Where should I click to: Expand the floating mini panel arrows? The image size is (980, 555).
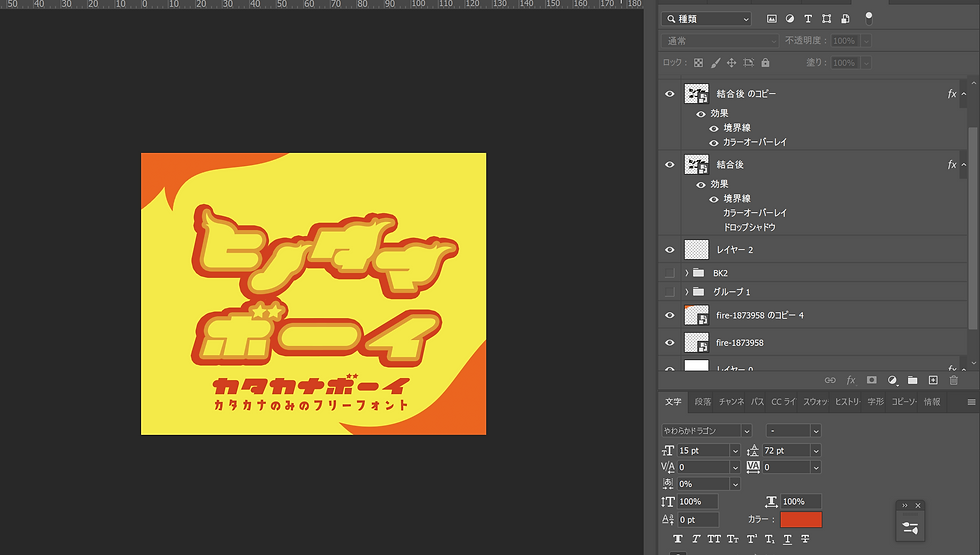pyautogui.click(x=904, y=506)
